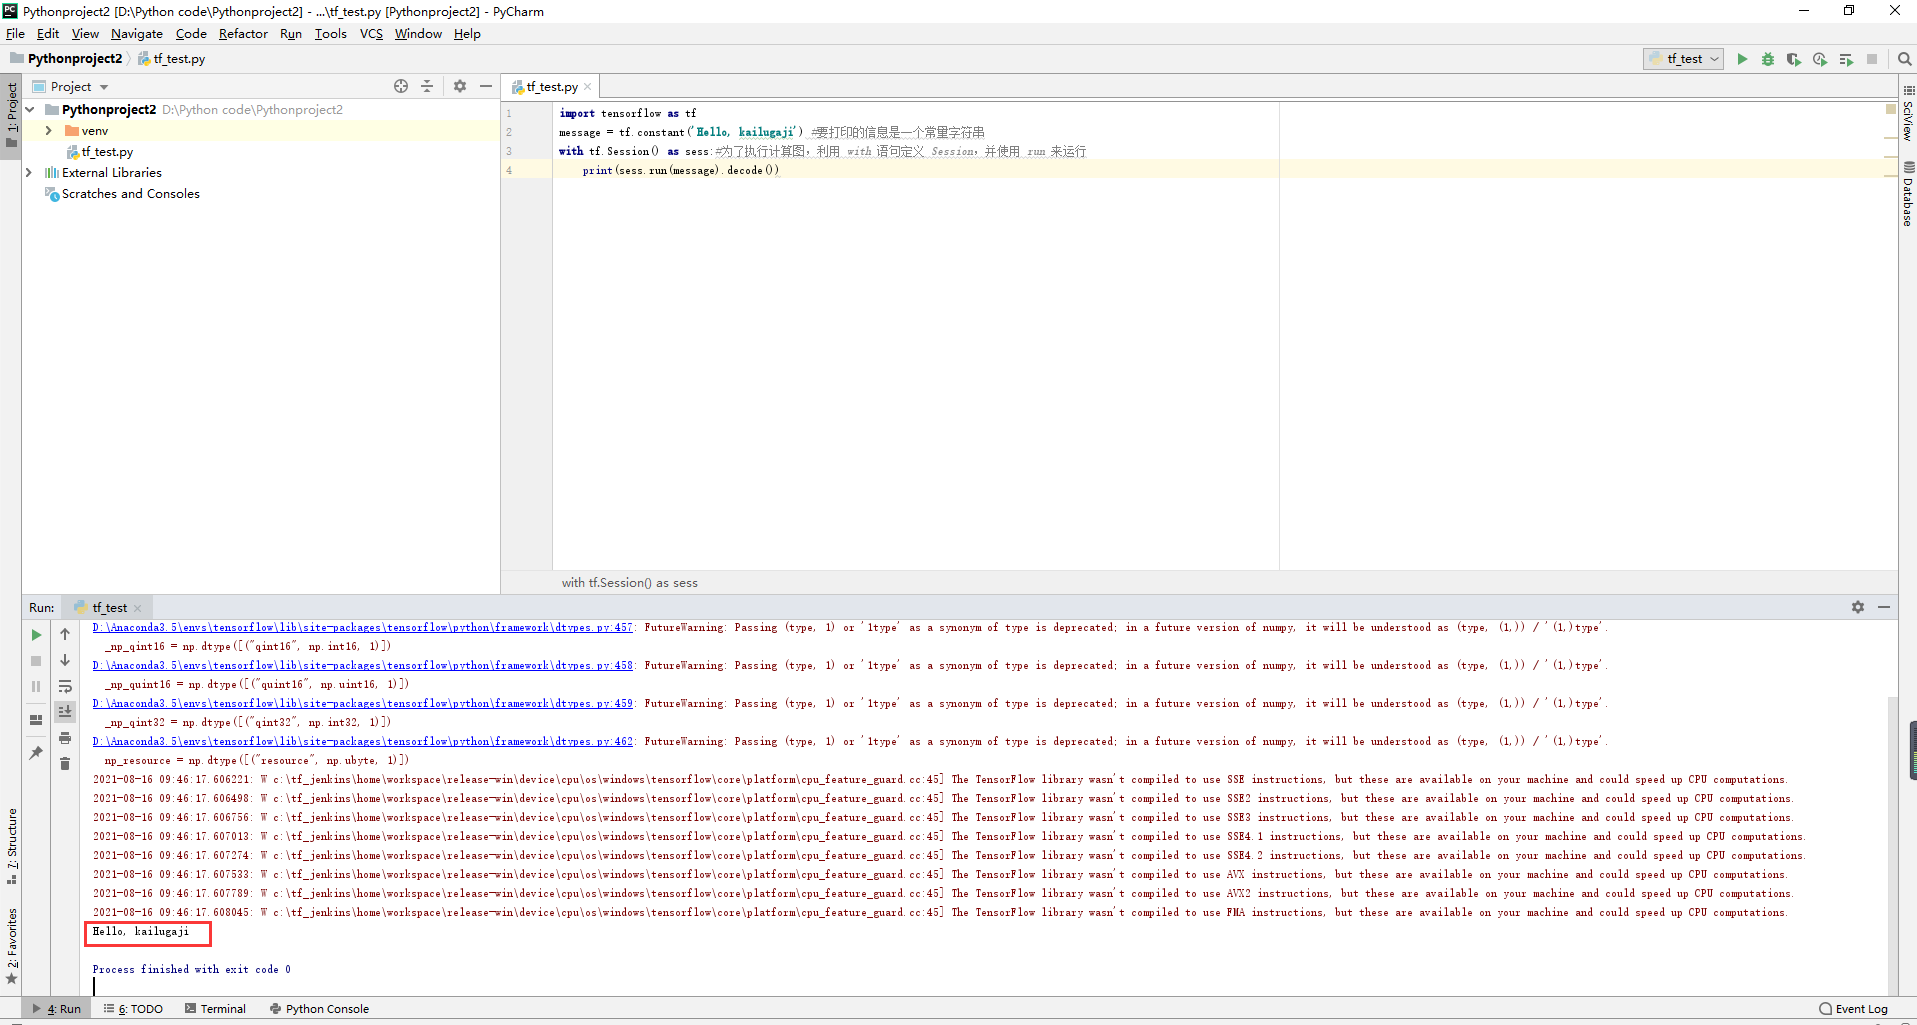
Task: Open the Help menu
Action: tap(467, 33)
